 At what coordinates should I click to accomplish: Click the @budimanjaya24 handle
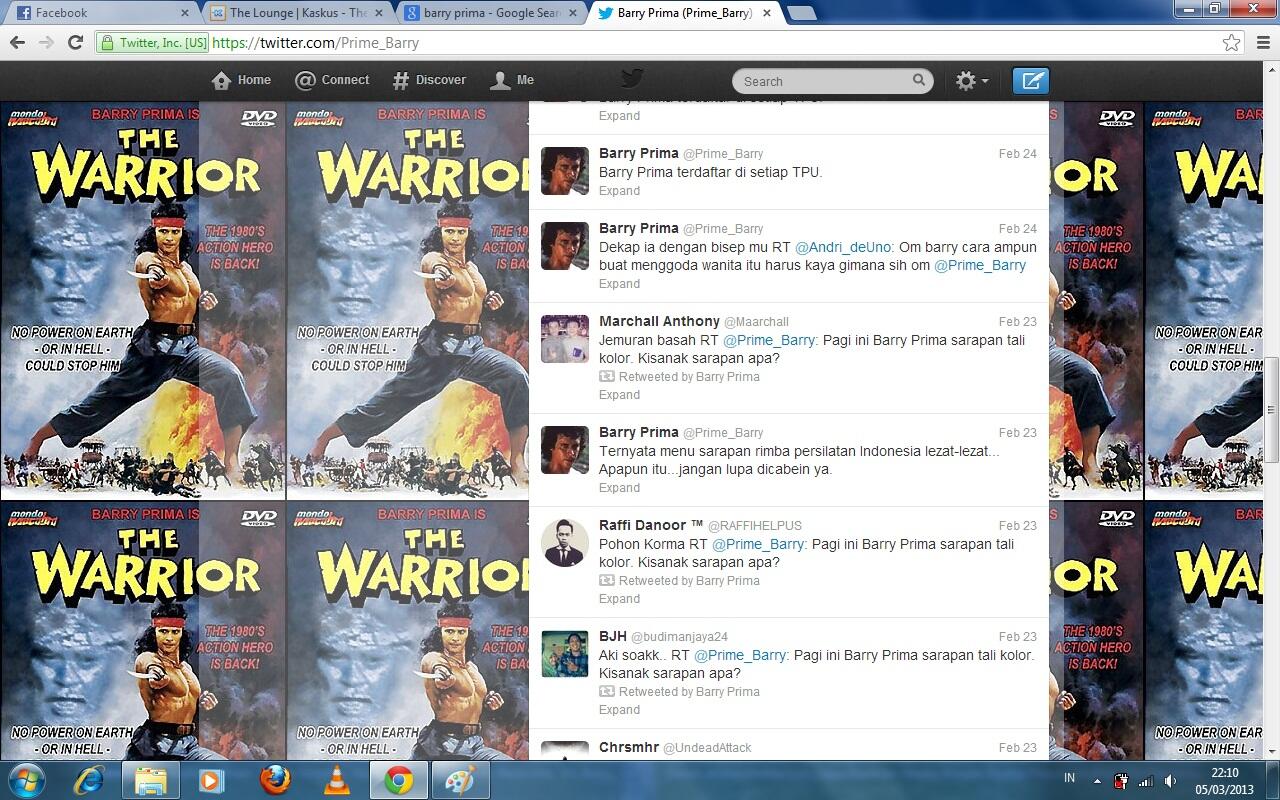[679, 637]
